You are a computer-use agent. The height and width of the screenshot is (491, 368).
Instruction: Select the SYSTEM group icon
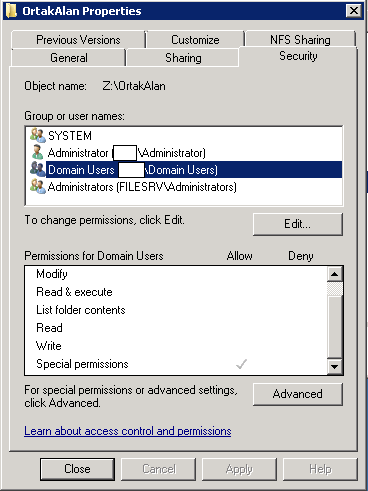coord(38,135)
